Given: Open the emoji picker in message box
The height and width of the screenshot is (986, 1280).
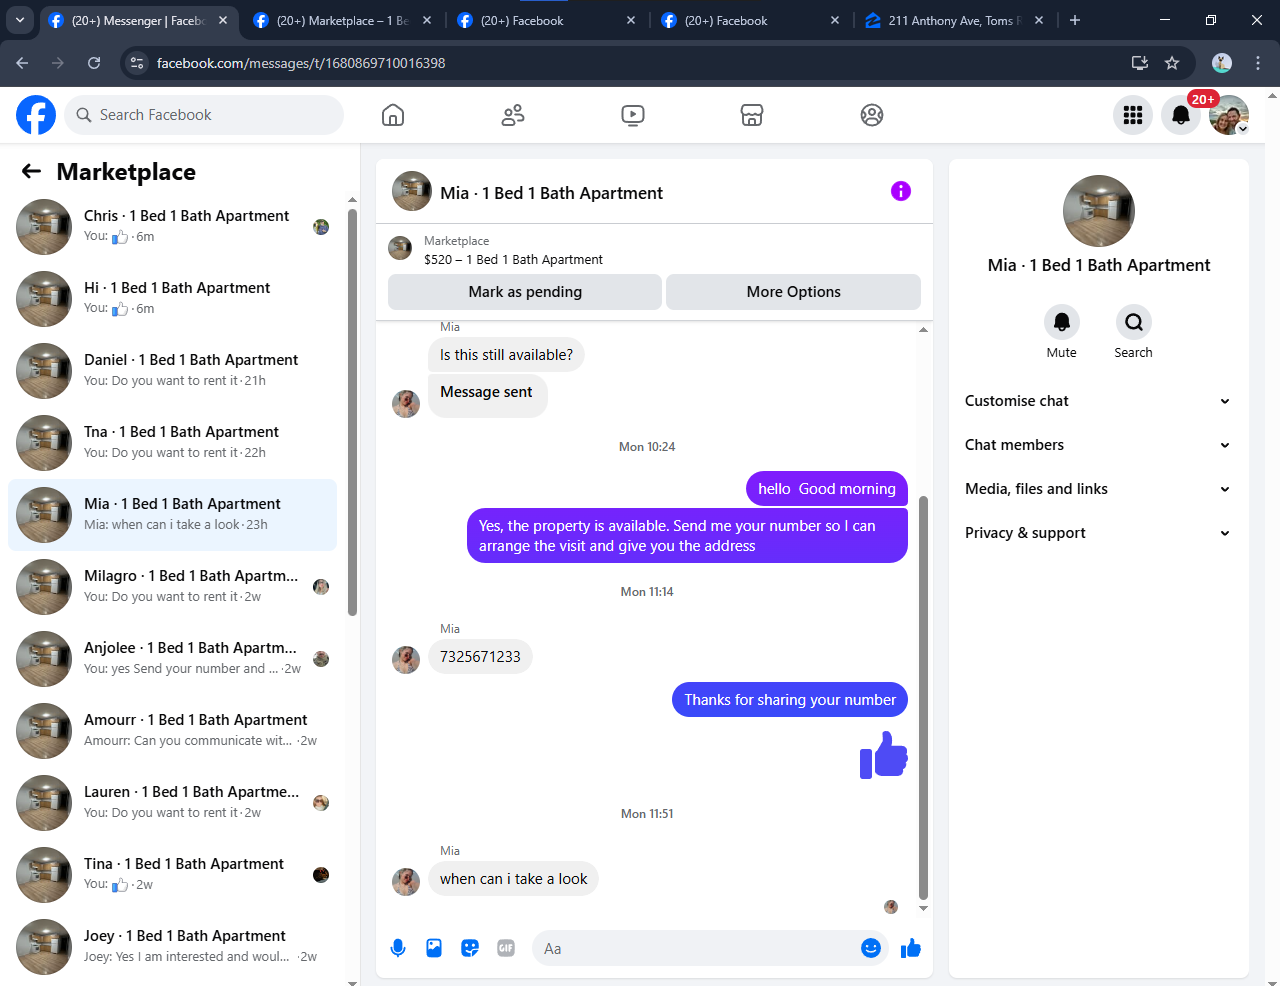Looking at the screenshot, I should (871, 948).
